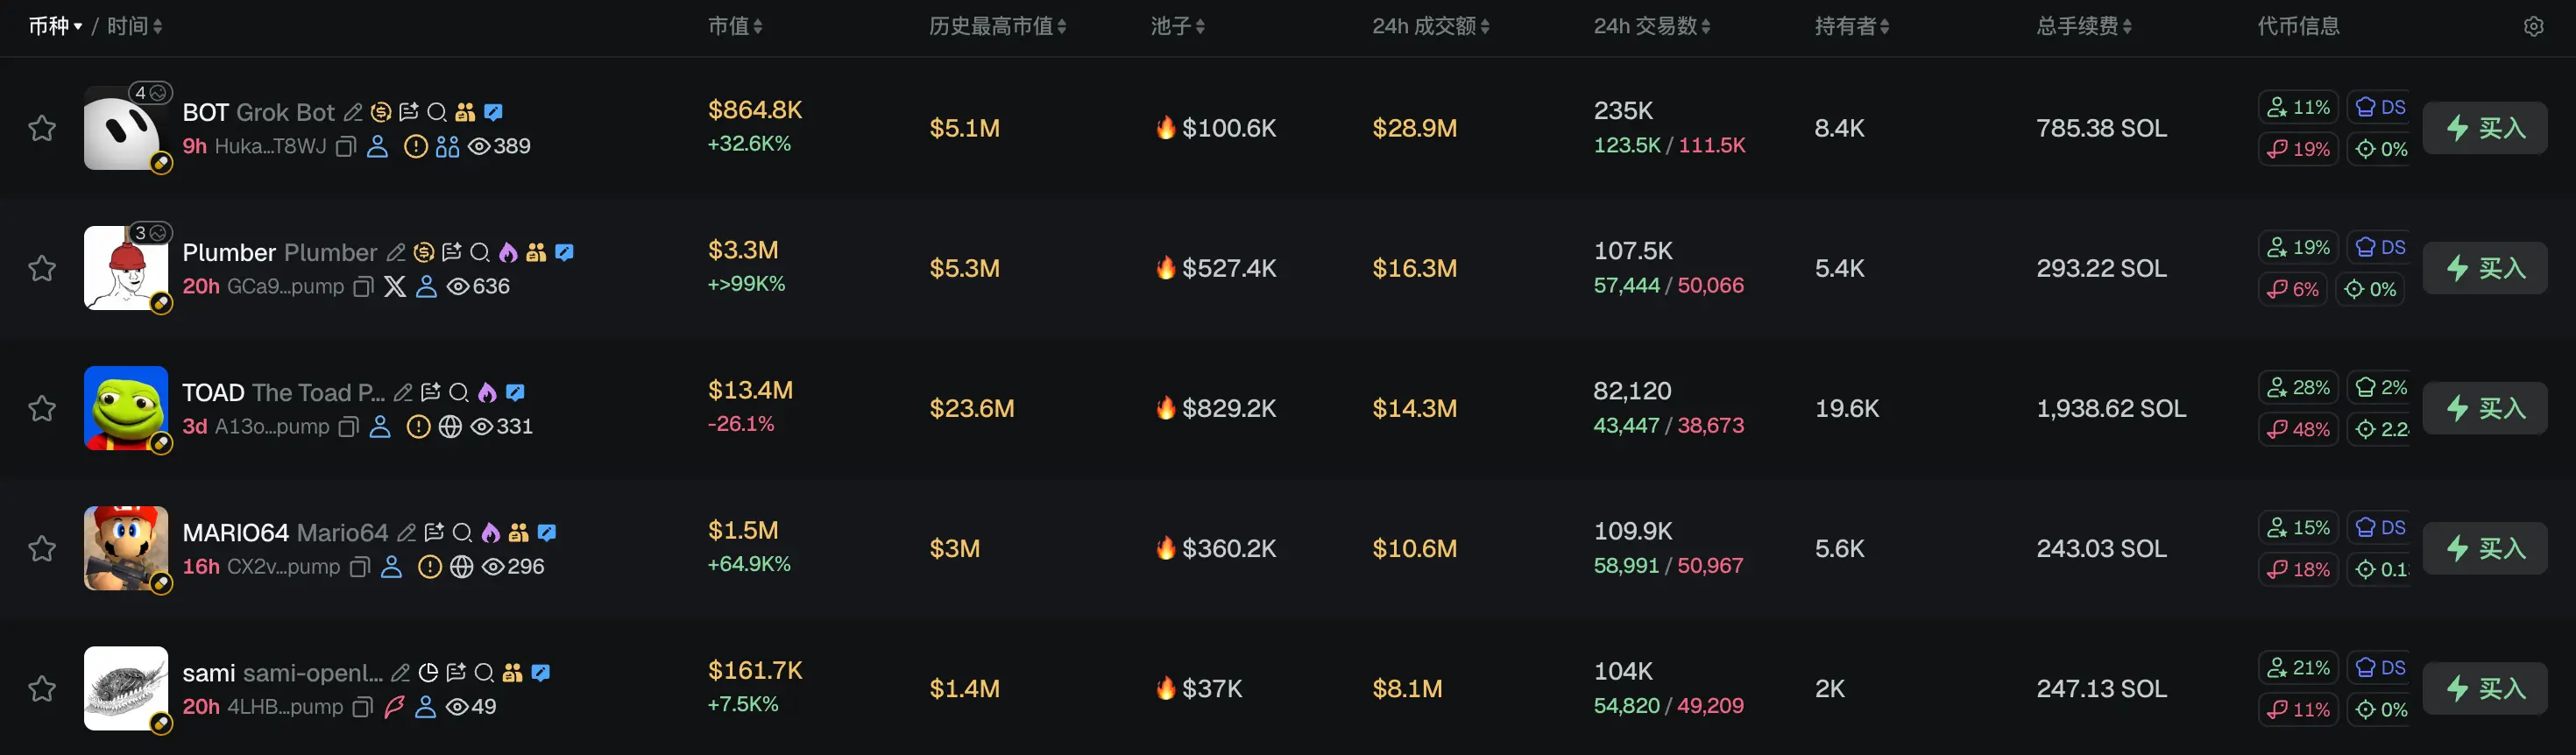2576x755 pixels.
Task: Click 买入 button for Plumber
Action: click(x=2485, y=268)
